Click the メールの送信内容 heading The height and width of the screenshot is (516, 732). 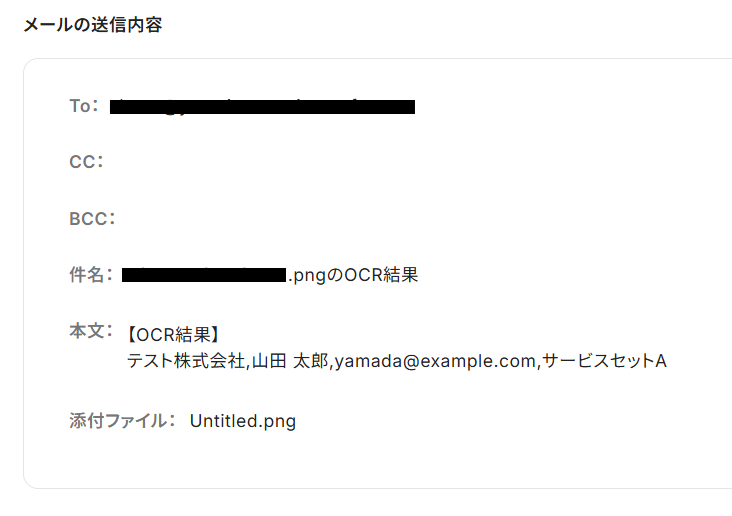pyautogui.click(x=92, y=25)
